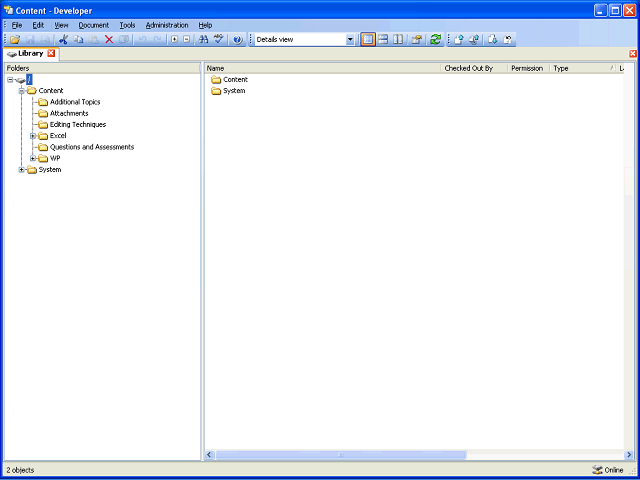
Task: Select the Library tab
Action: (x=31, y=53)
